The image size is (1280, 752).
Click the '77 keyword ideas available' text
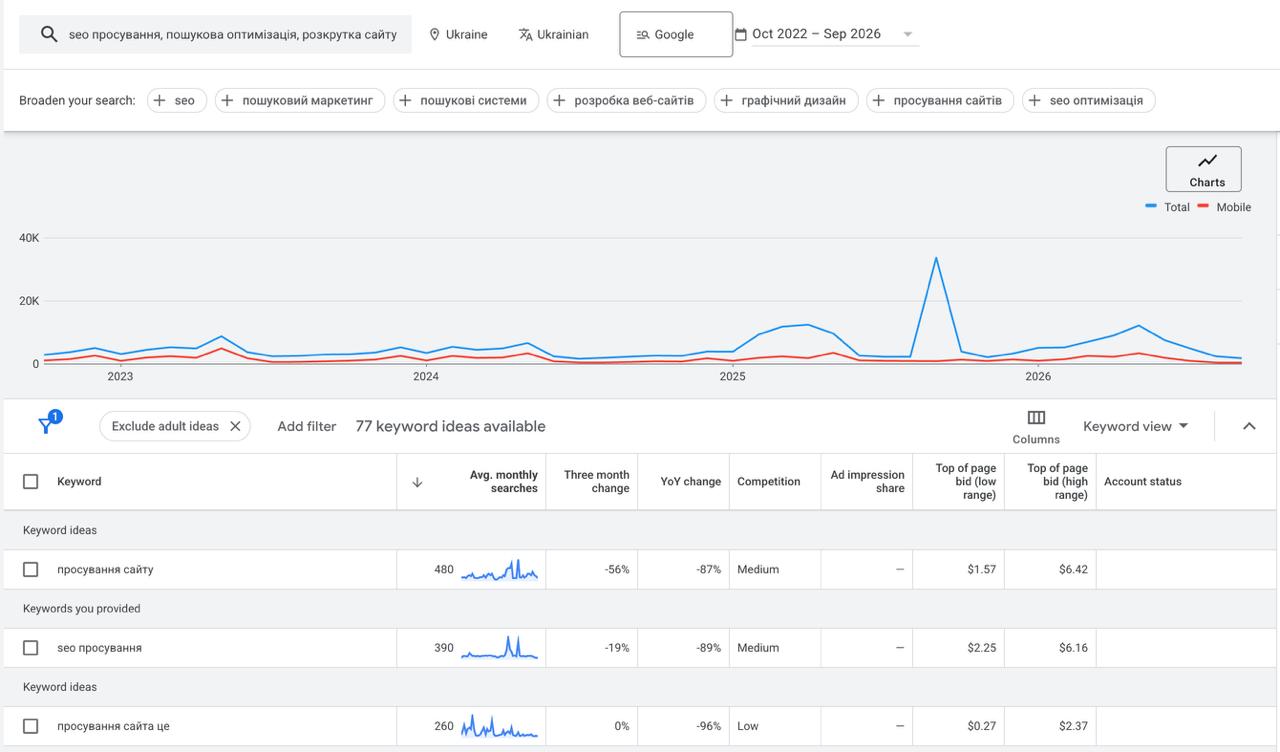451,426
